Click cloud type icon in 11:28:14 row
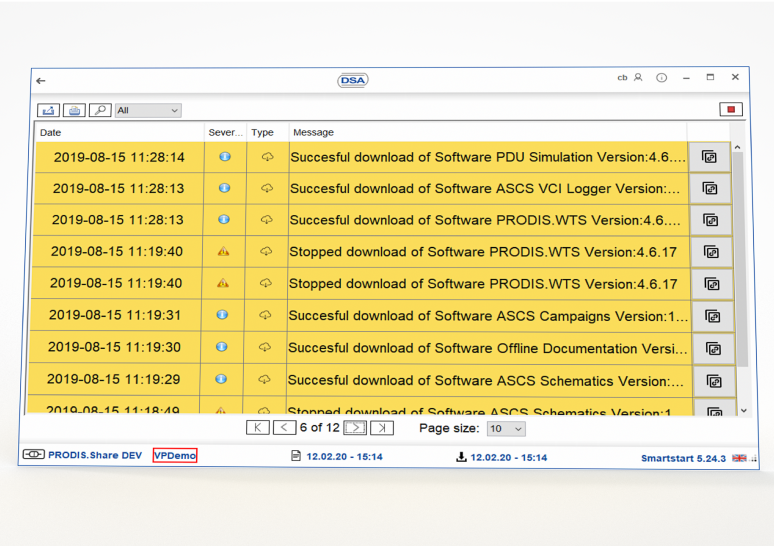This screenshot has height=546, width=774. click(268, 156)
